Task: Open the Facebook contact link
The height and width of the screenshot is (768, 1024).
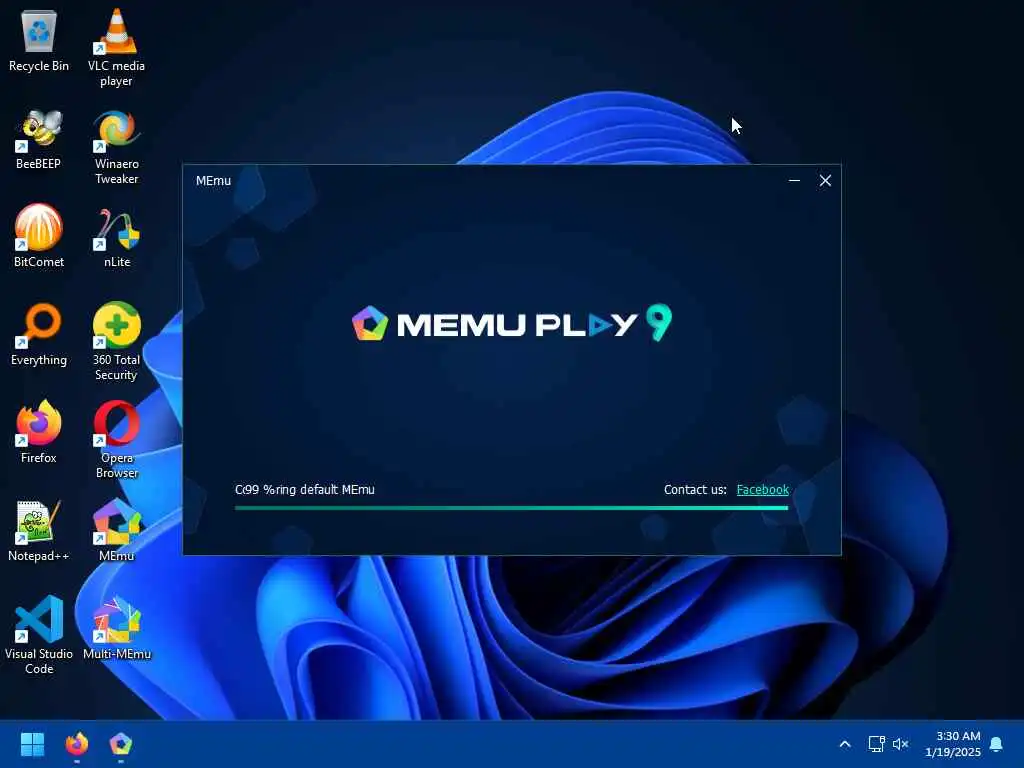Action: coord(762,490)
